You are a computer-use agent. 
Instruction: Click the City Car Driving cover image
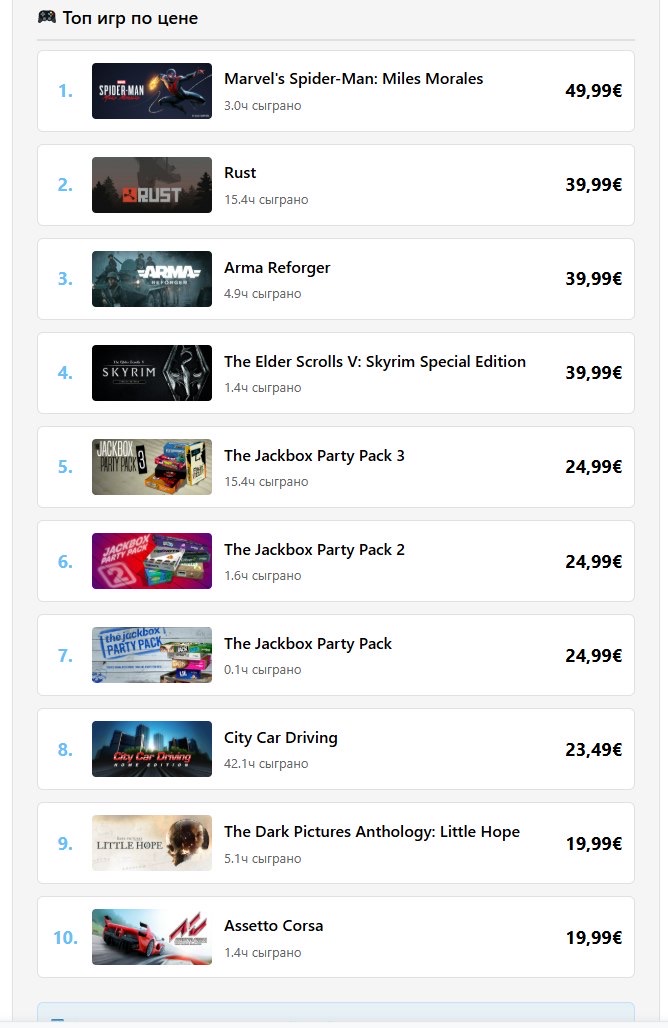tap(151, 749)
